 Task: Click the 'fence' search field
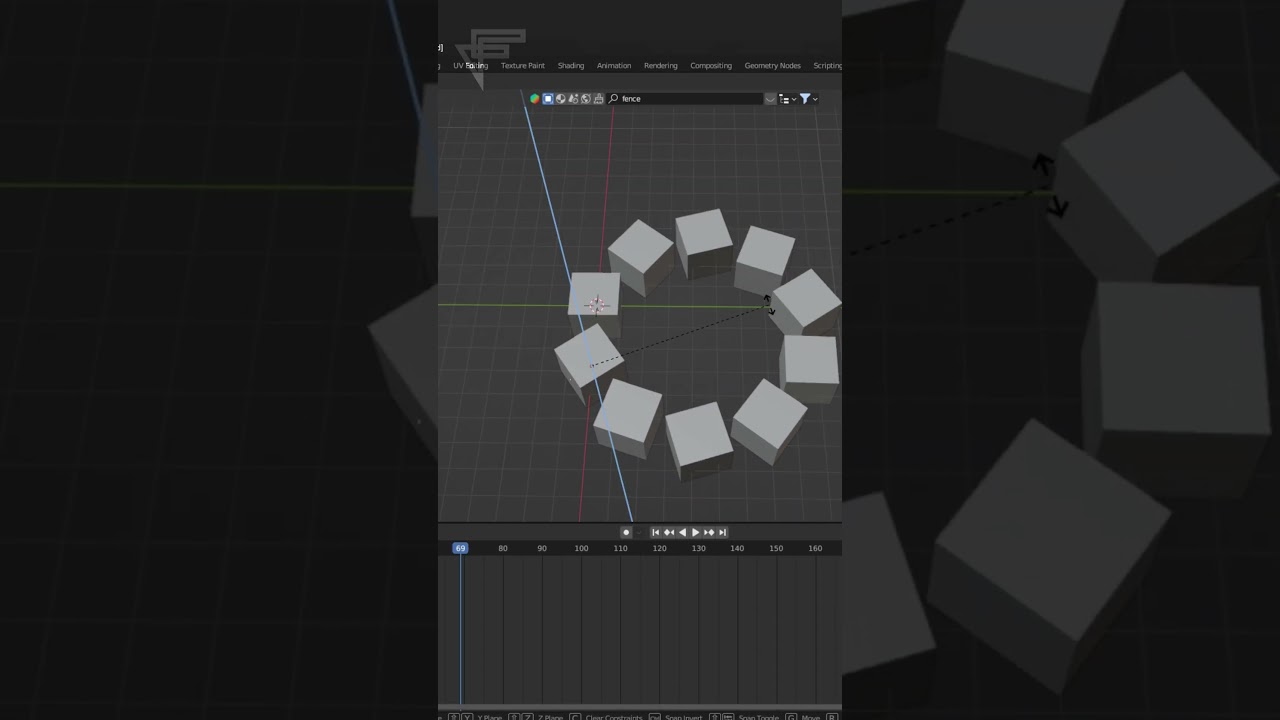click(x=685, y=99)
